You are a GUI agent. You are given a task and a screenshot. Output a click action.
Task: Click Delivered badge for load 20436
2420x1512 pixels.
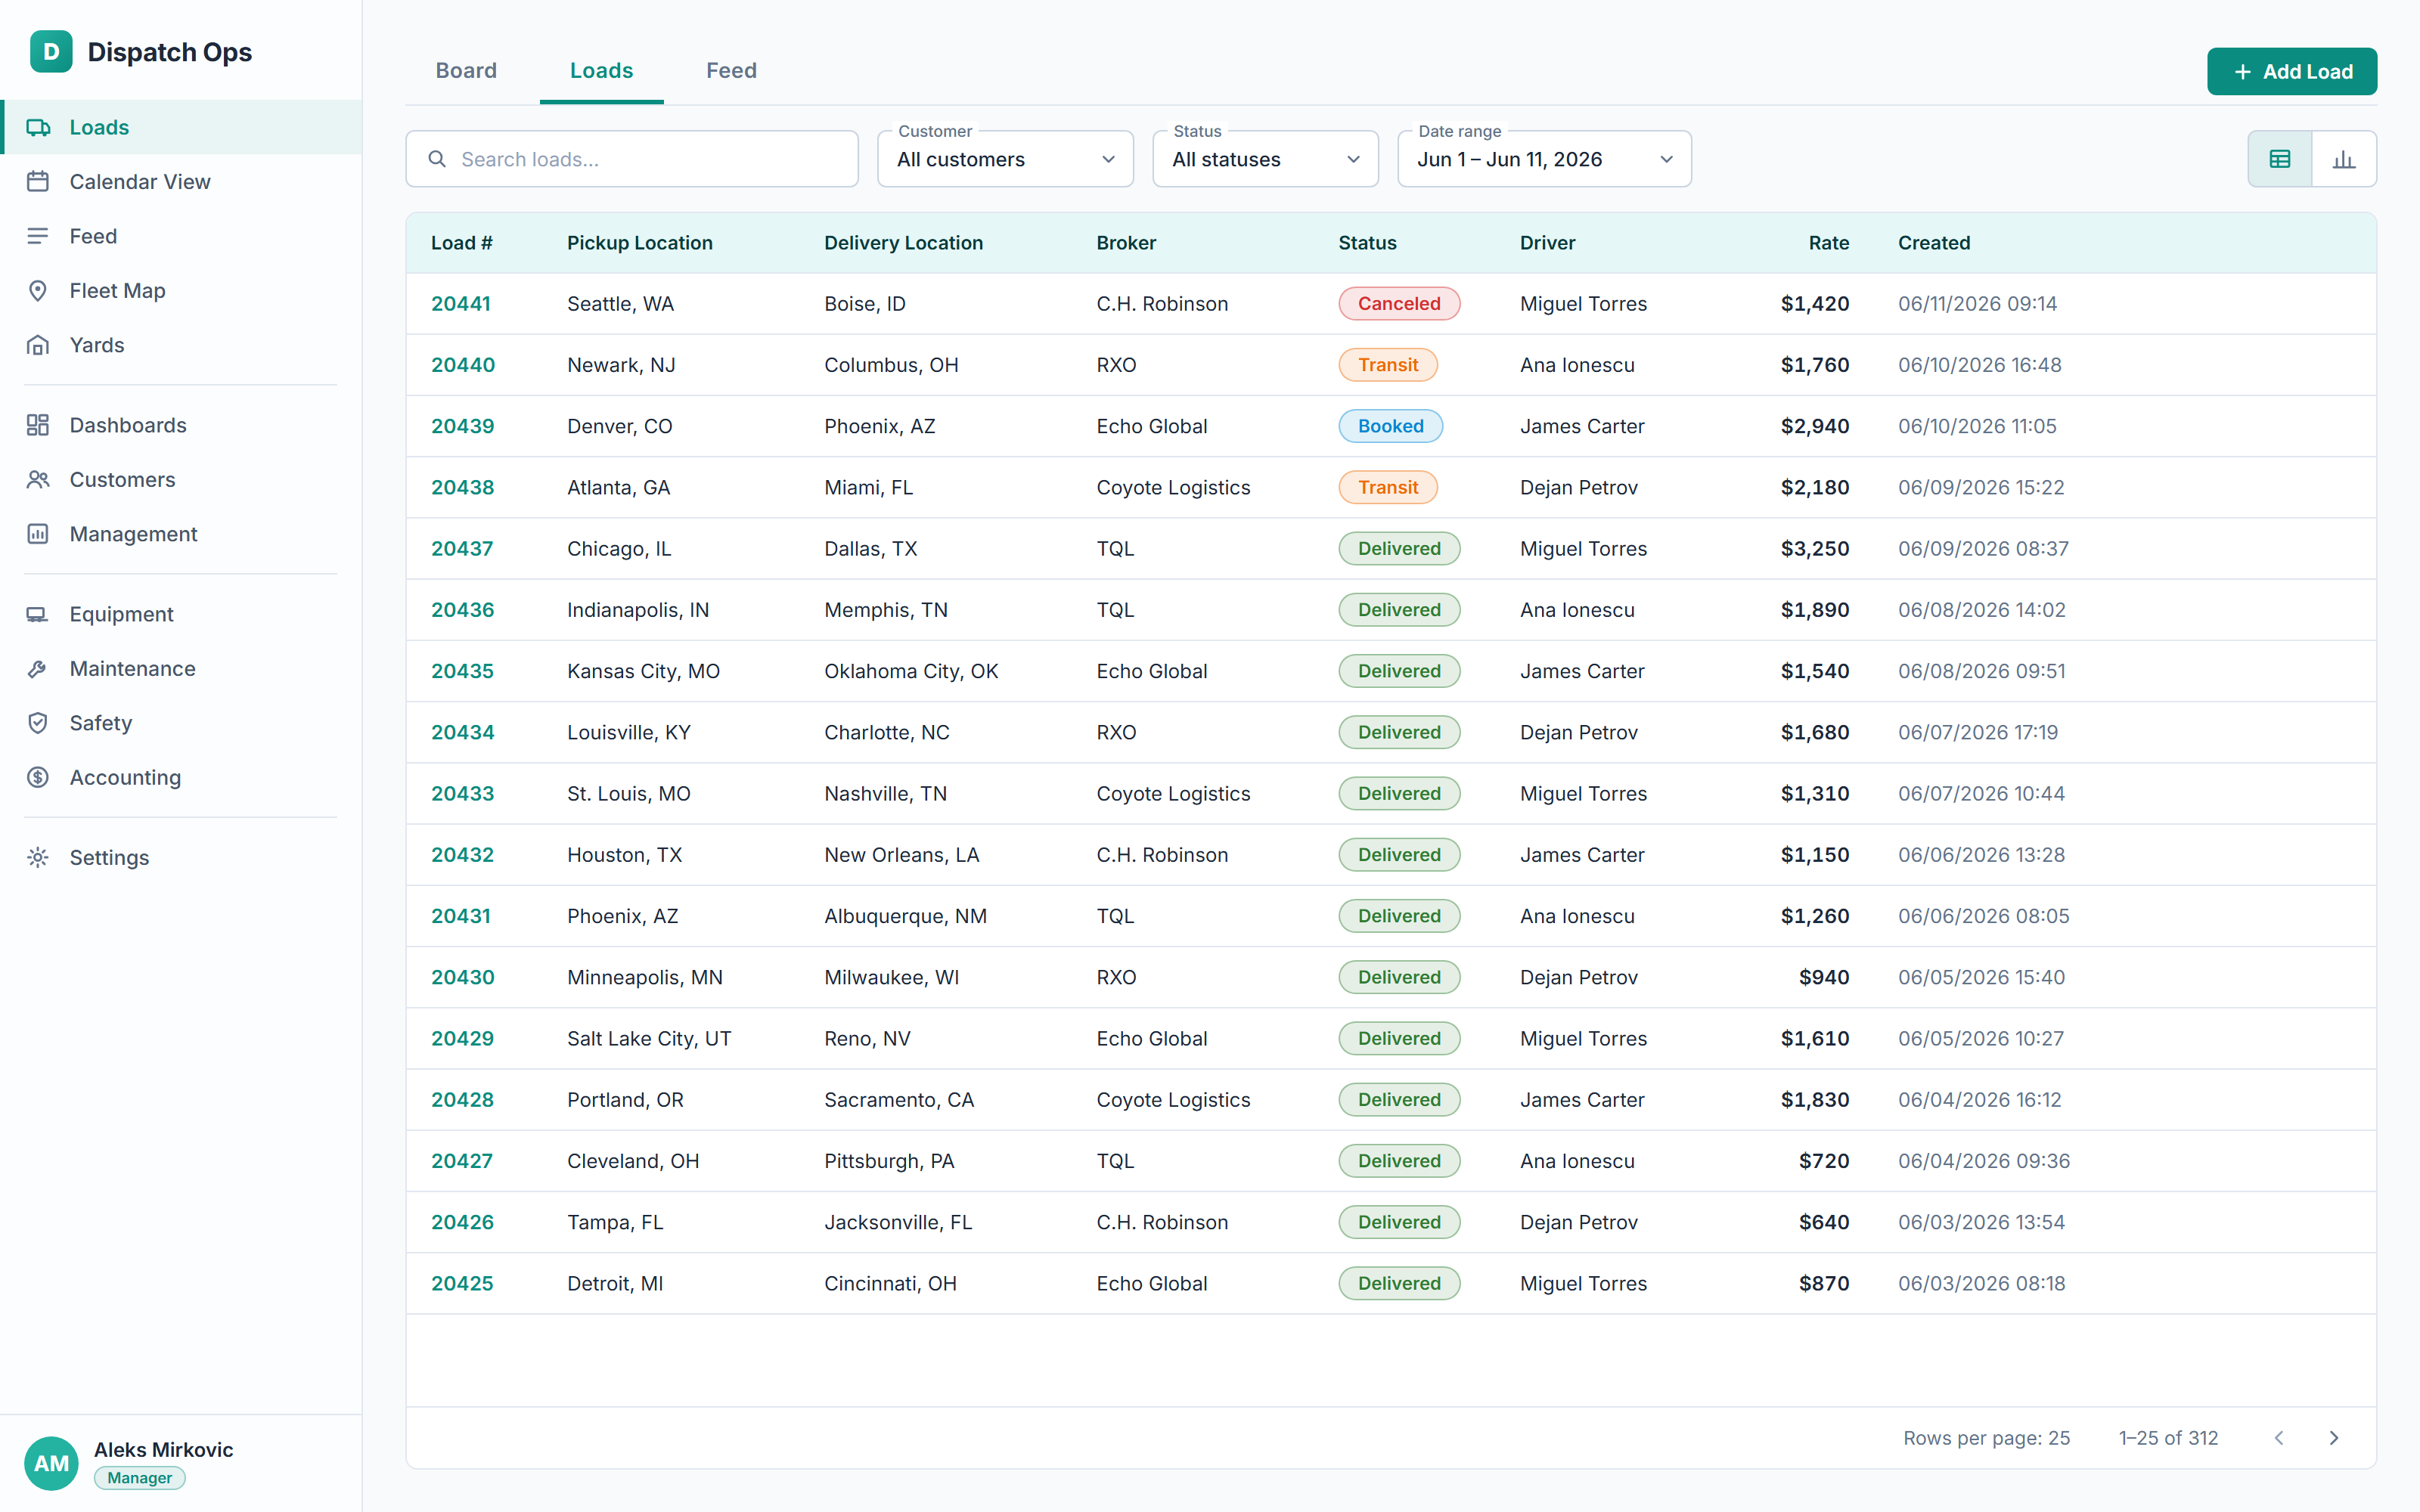pos(1399,610)
